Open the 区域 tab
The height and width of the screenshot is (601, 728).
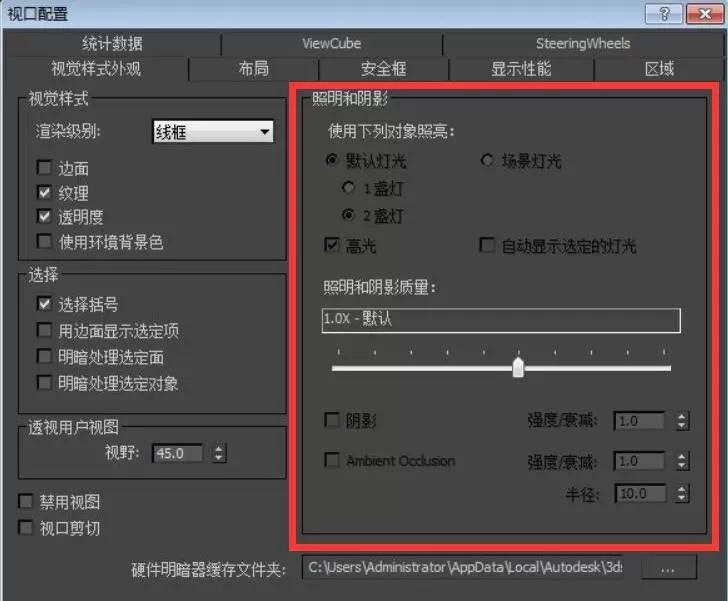[x=659, y=69]
